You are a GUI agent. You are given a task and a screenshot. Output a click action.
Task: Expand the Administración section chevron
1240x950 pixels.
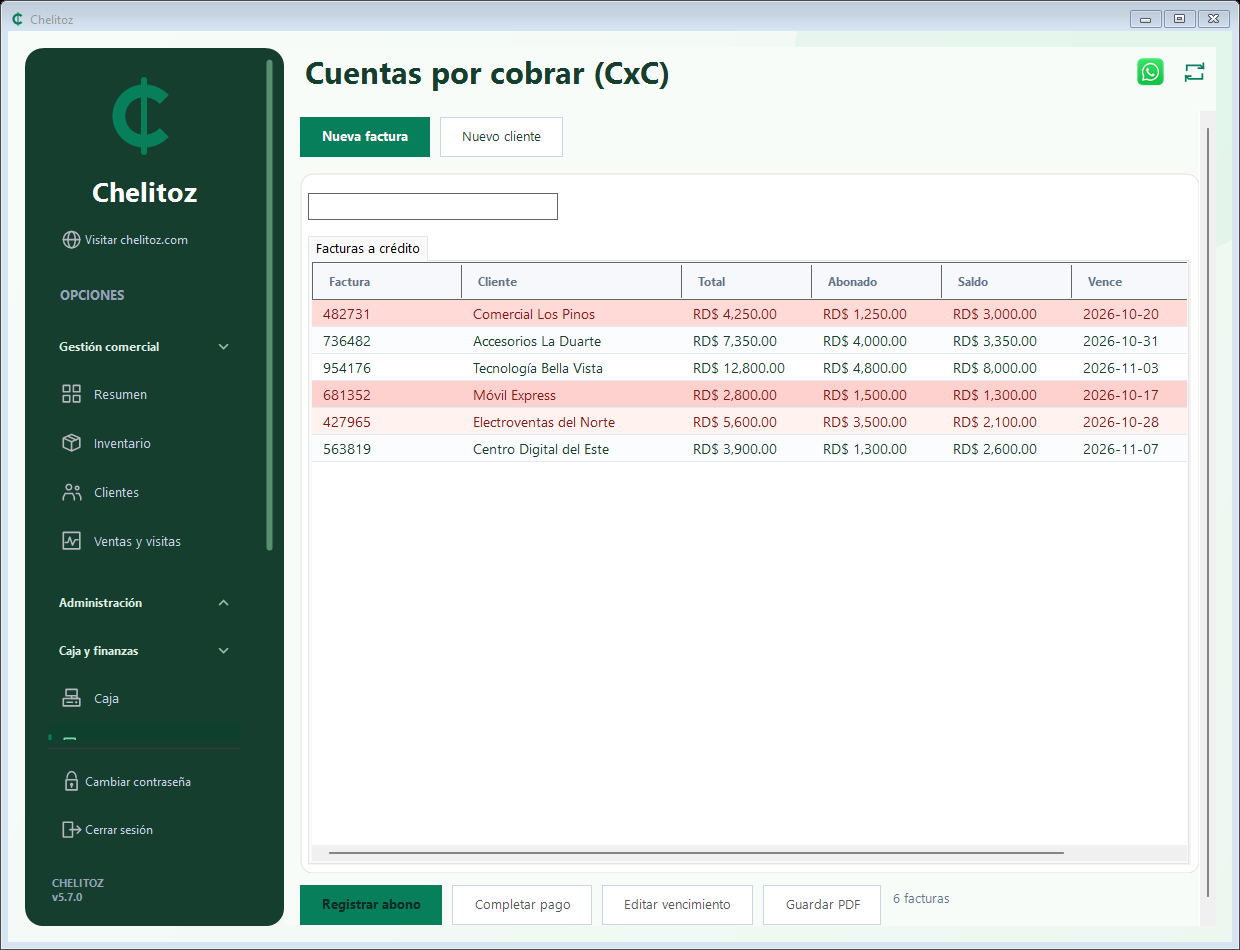[x=224, y=603]
